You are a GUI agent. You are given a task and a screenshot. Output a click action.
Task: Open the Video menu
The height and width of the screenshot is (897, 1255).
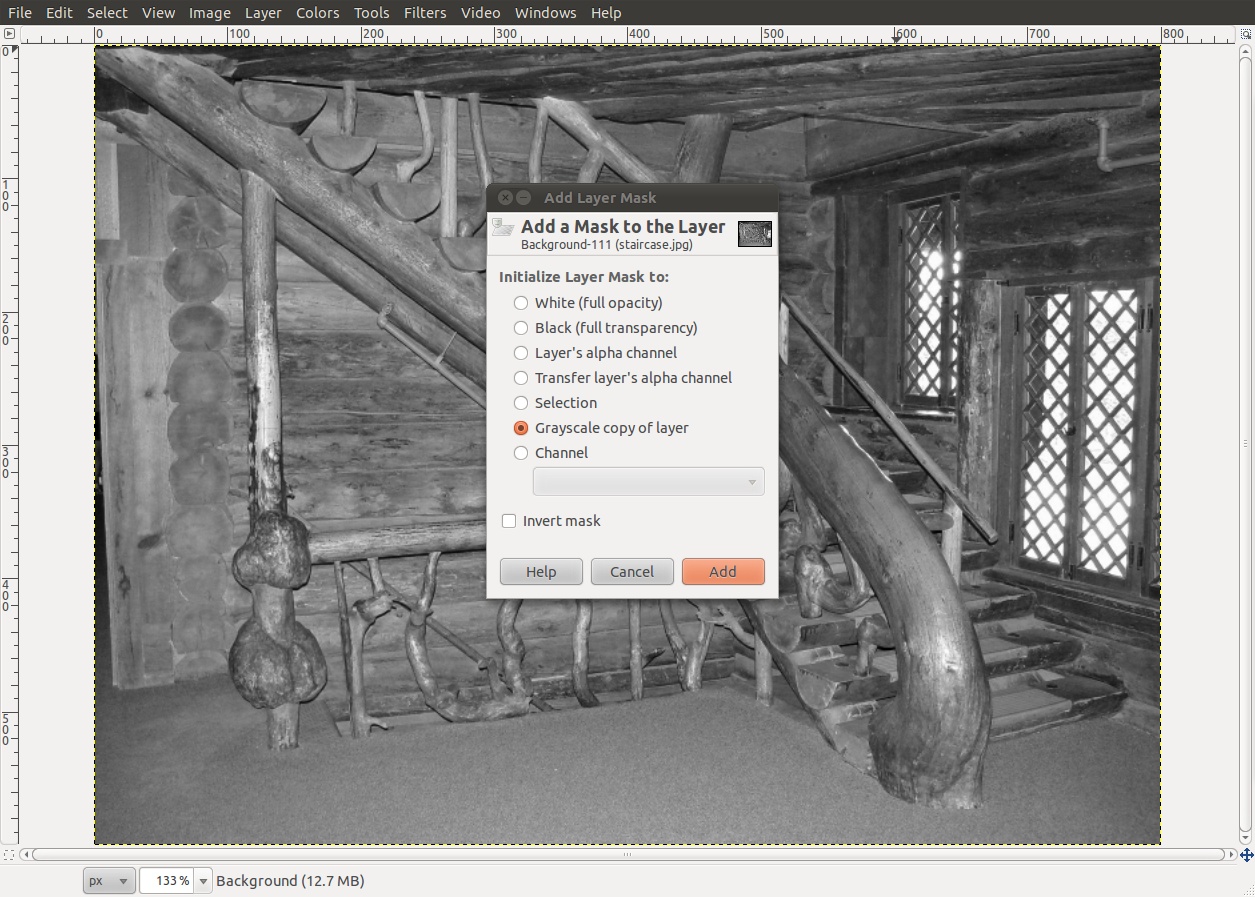481,13
